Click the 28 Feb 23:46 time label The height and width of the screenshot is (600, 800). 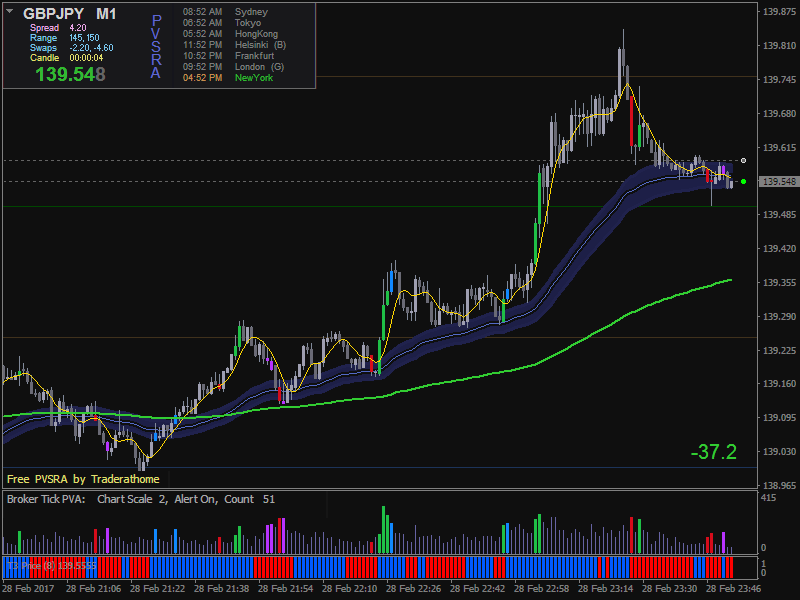click(733, 588)
